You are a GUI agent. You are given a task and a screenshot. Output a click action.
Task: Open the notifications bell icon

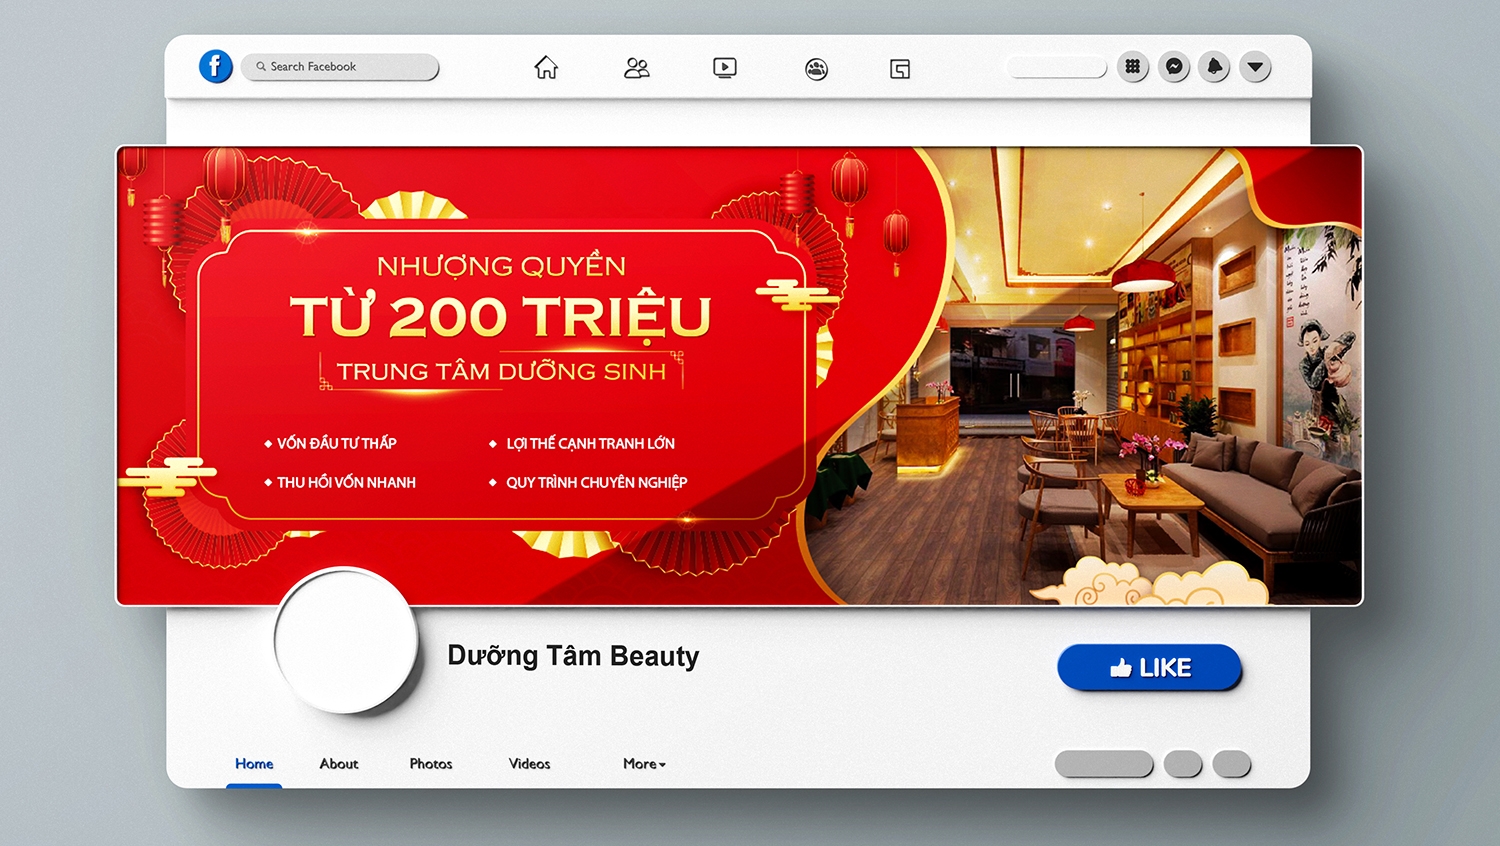point(1214,66)
